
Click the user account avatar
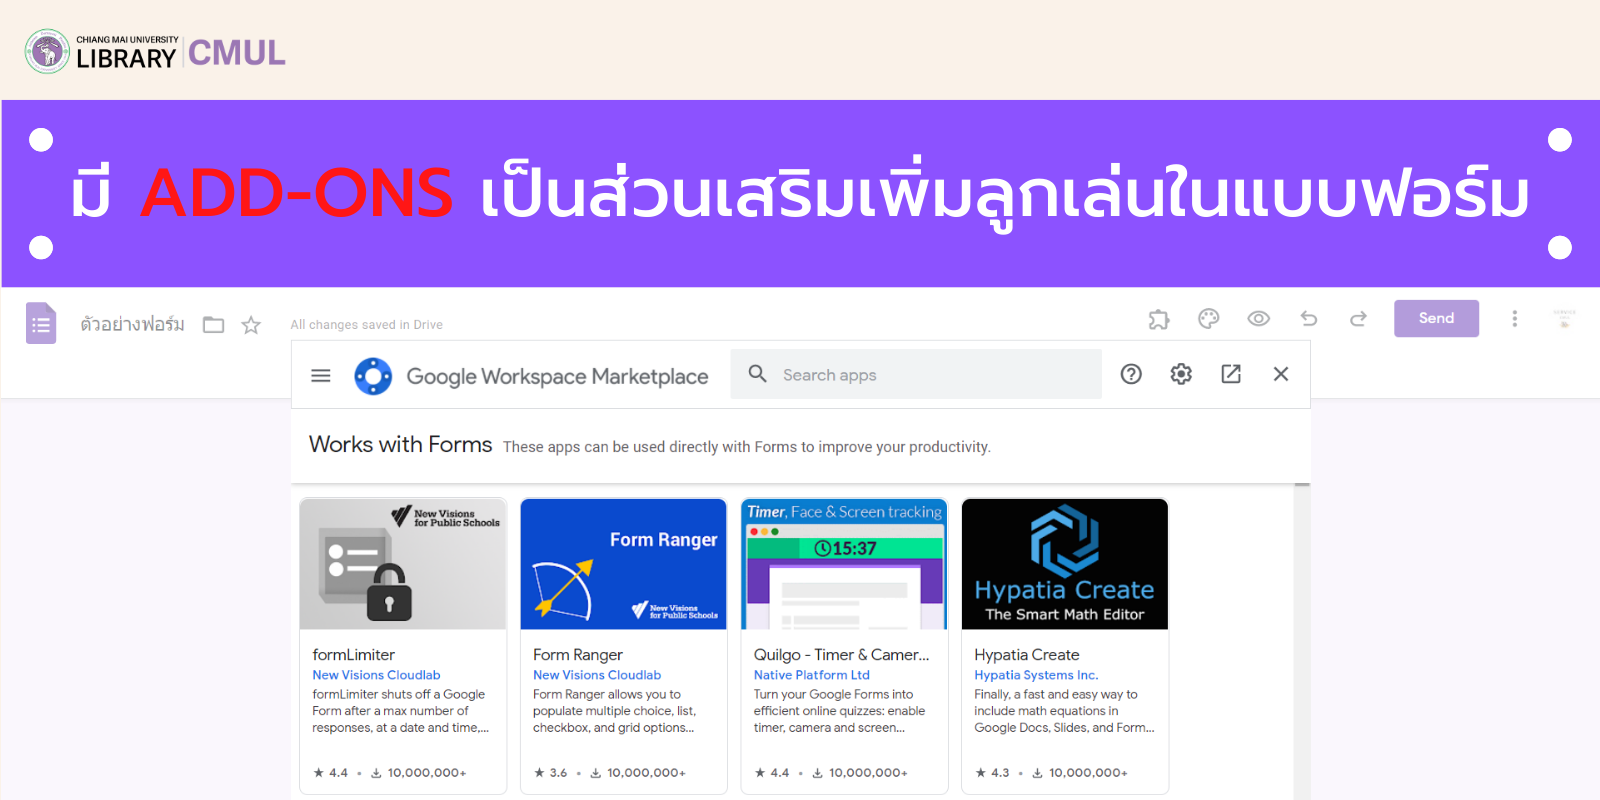(1564, 318)
